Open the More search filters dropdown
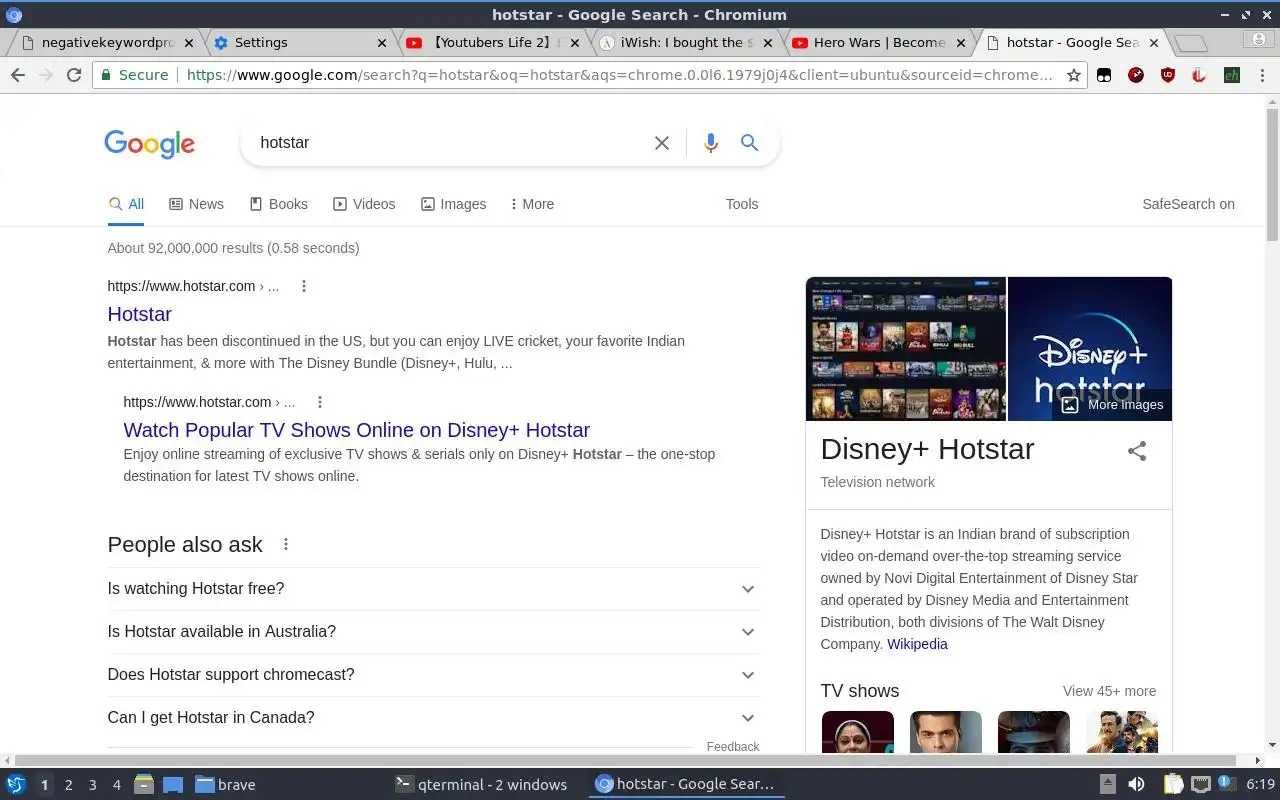Viewport: 1280px width, 800px height. 531,204
